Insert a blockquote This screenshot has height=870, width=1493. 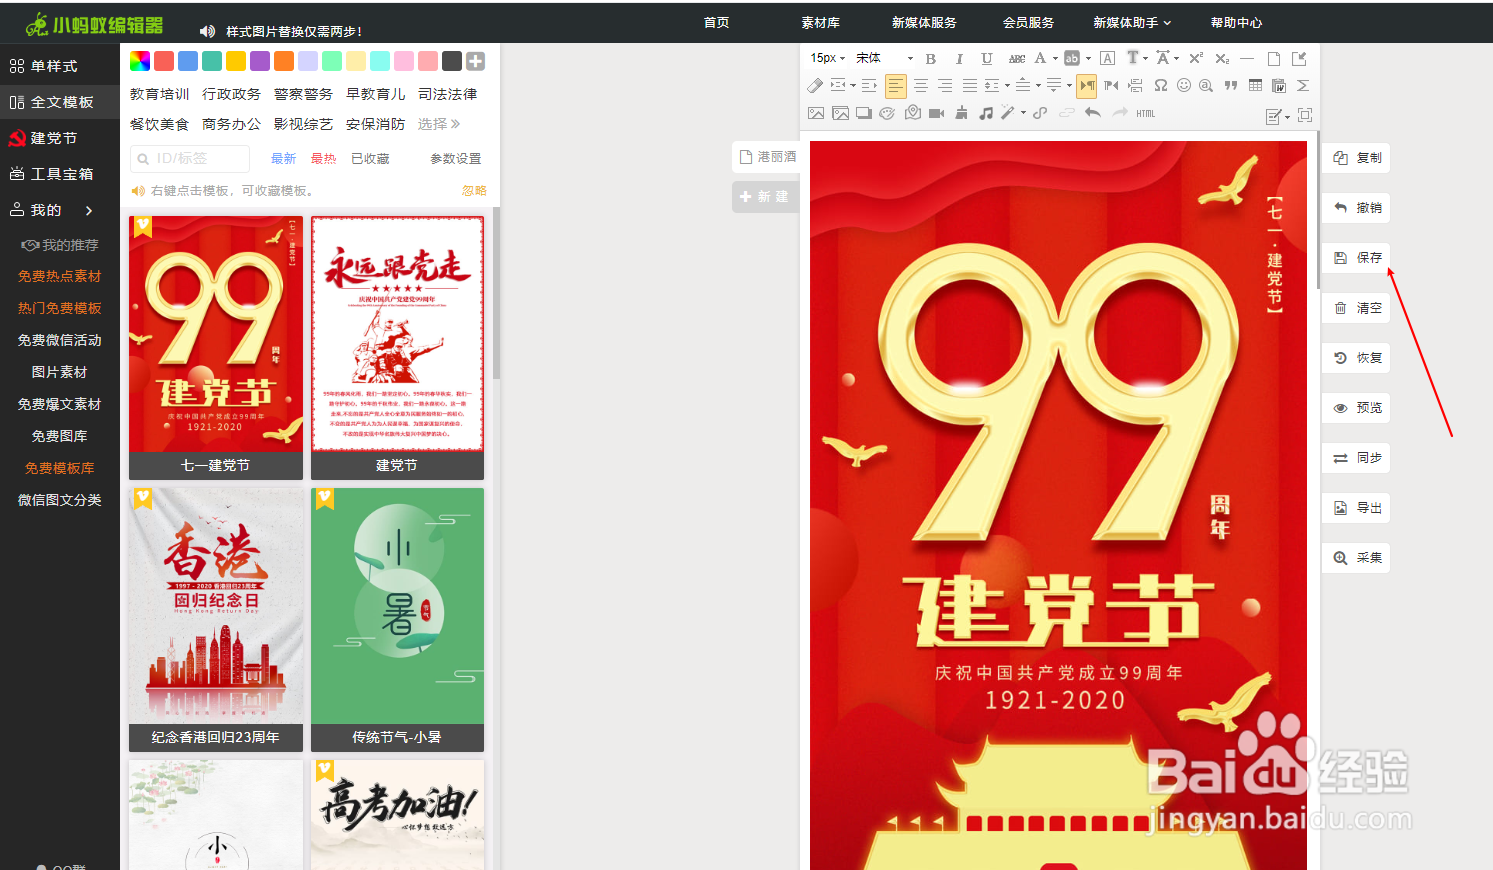tap(1231, 86)
